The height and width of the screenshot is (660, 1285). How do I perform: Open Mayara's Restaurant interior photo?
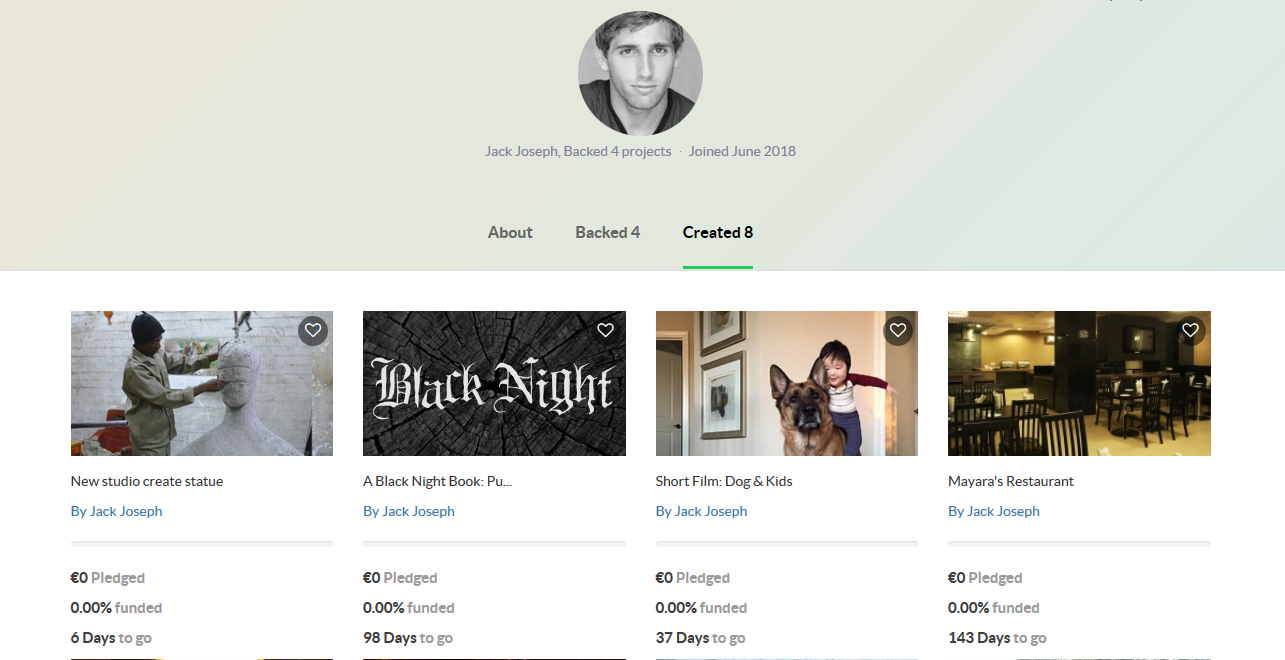point(1079,384)
